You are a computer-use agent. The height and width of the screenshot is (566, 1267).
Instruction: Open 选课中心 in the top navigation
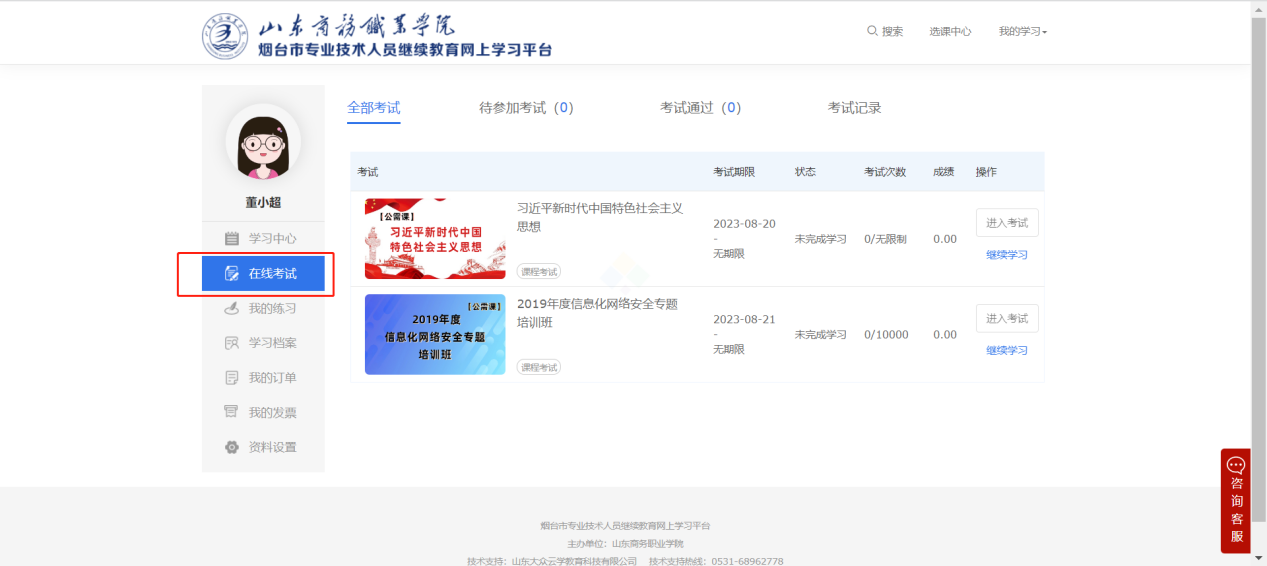pyautogui.click(x=950, y=32)
